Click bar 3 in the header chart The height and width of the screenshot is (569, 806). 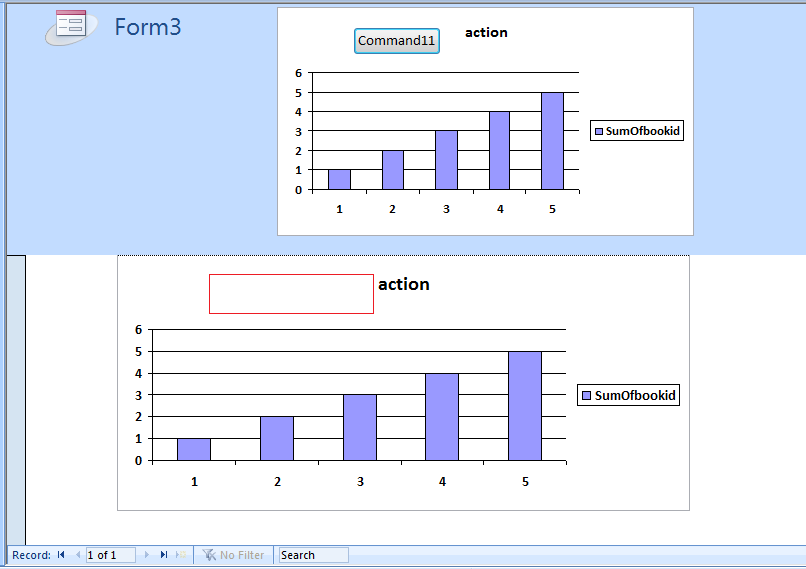pyautogui.click(x=446, y=160)
